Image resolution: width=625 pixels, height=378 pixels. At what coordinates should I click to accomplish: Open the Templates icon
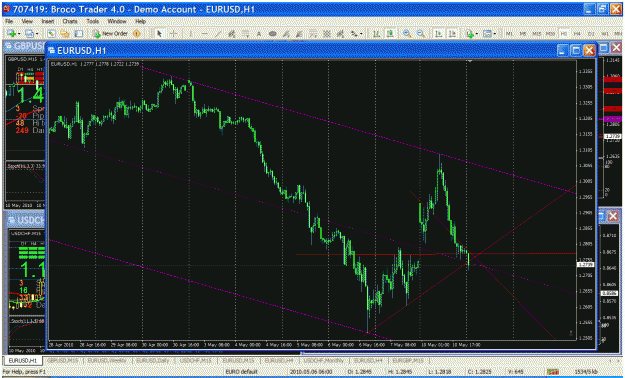487,34
